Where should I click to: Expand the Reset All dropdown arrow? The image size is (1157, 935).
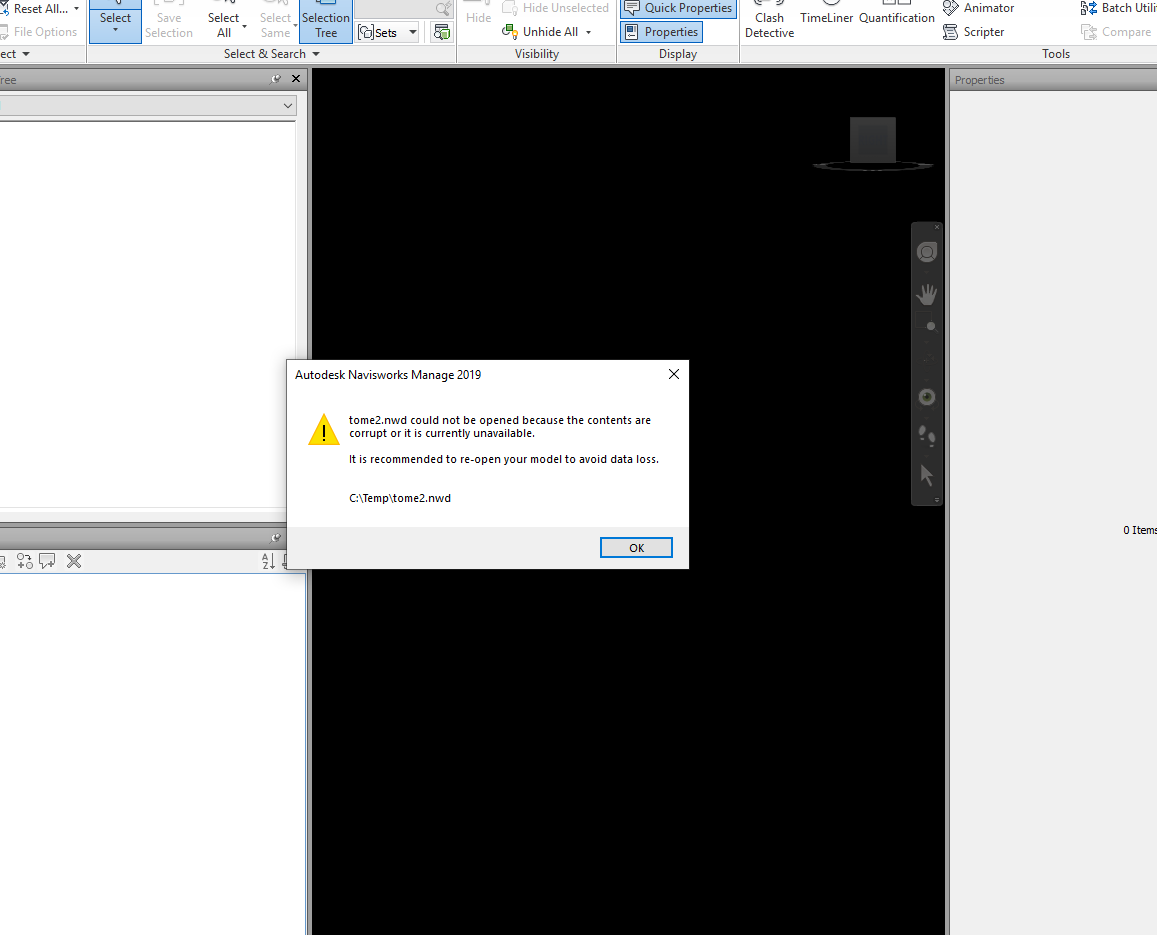76,9
